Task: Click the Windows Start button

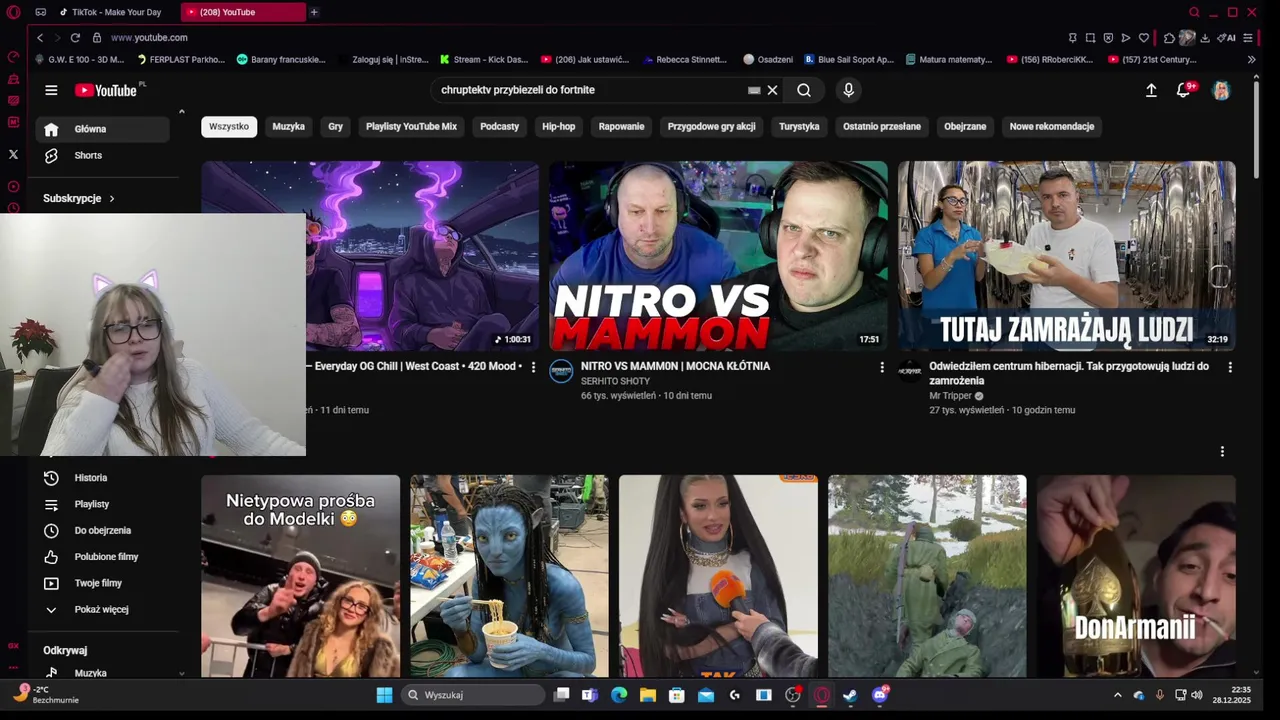Action: 384,695
